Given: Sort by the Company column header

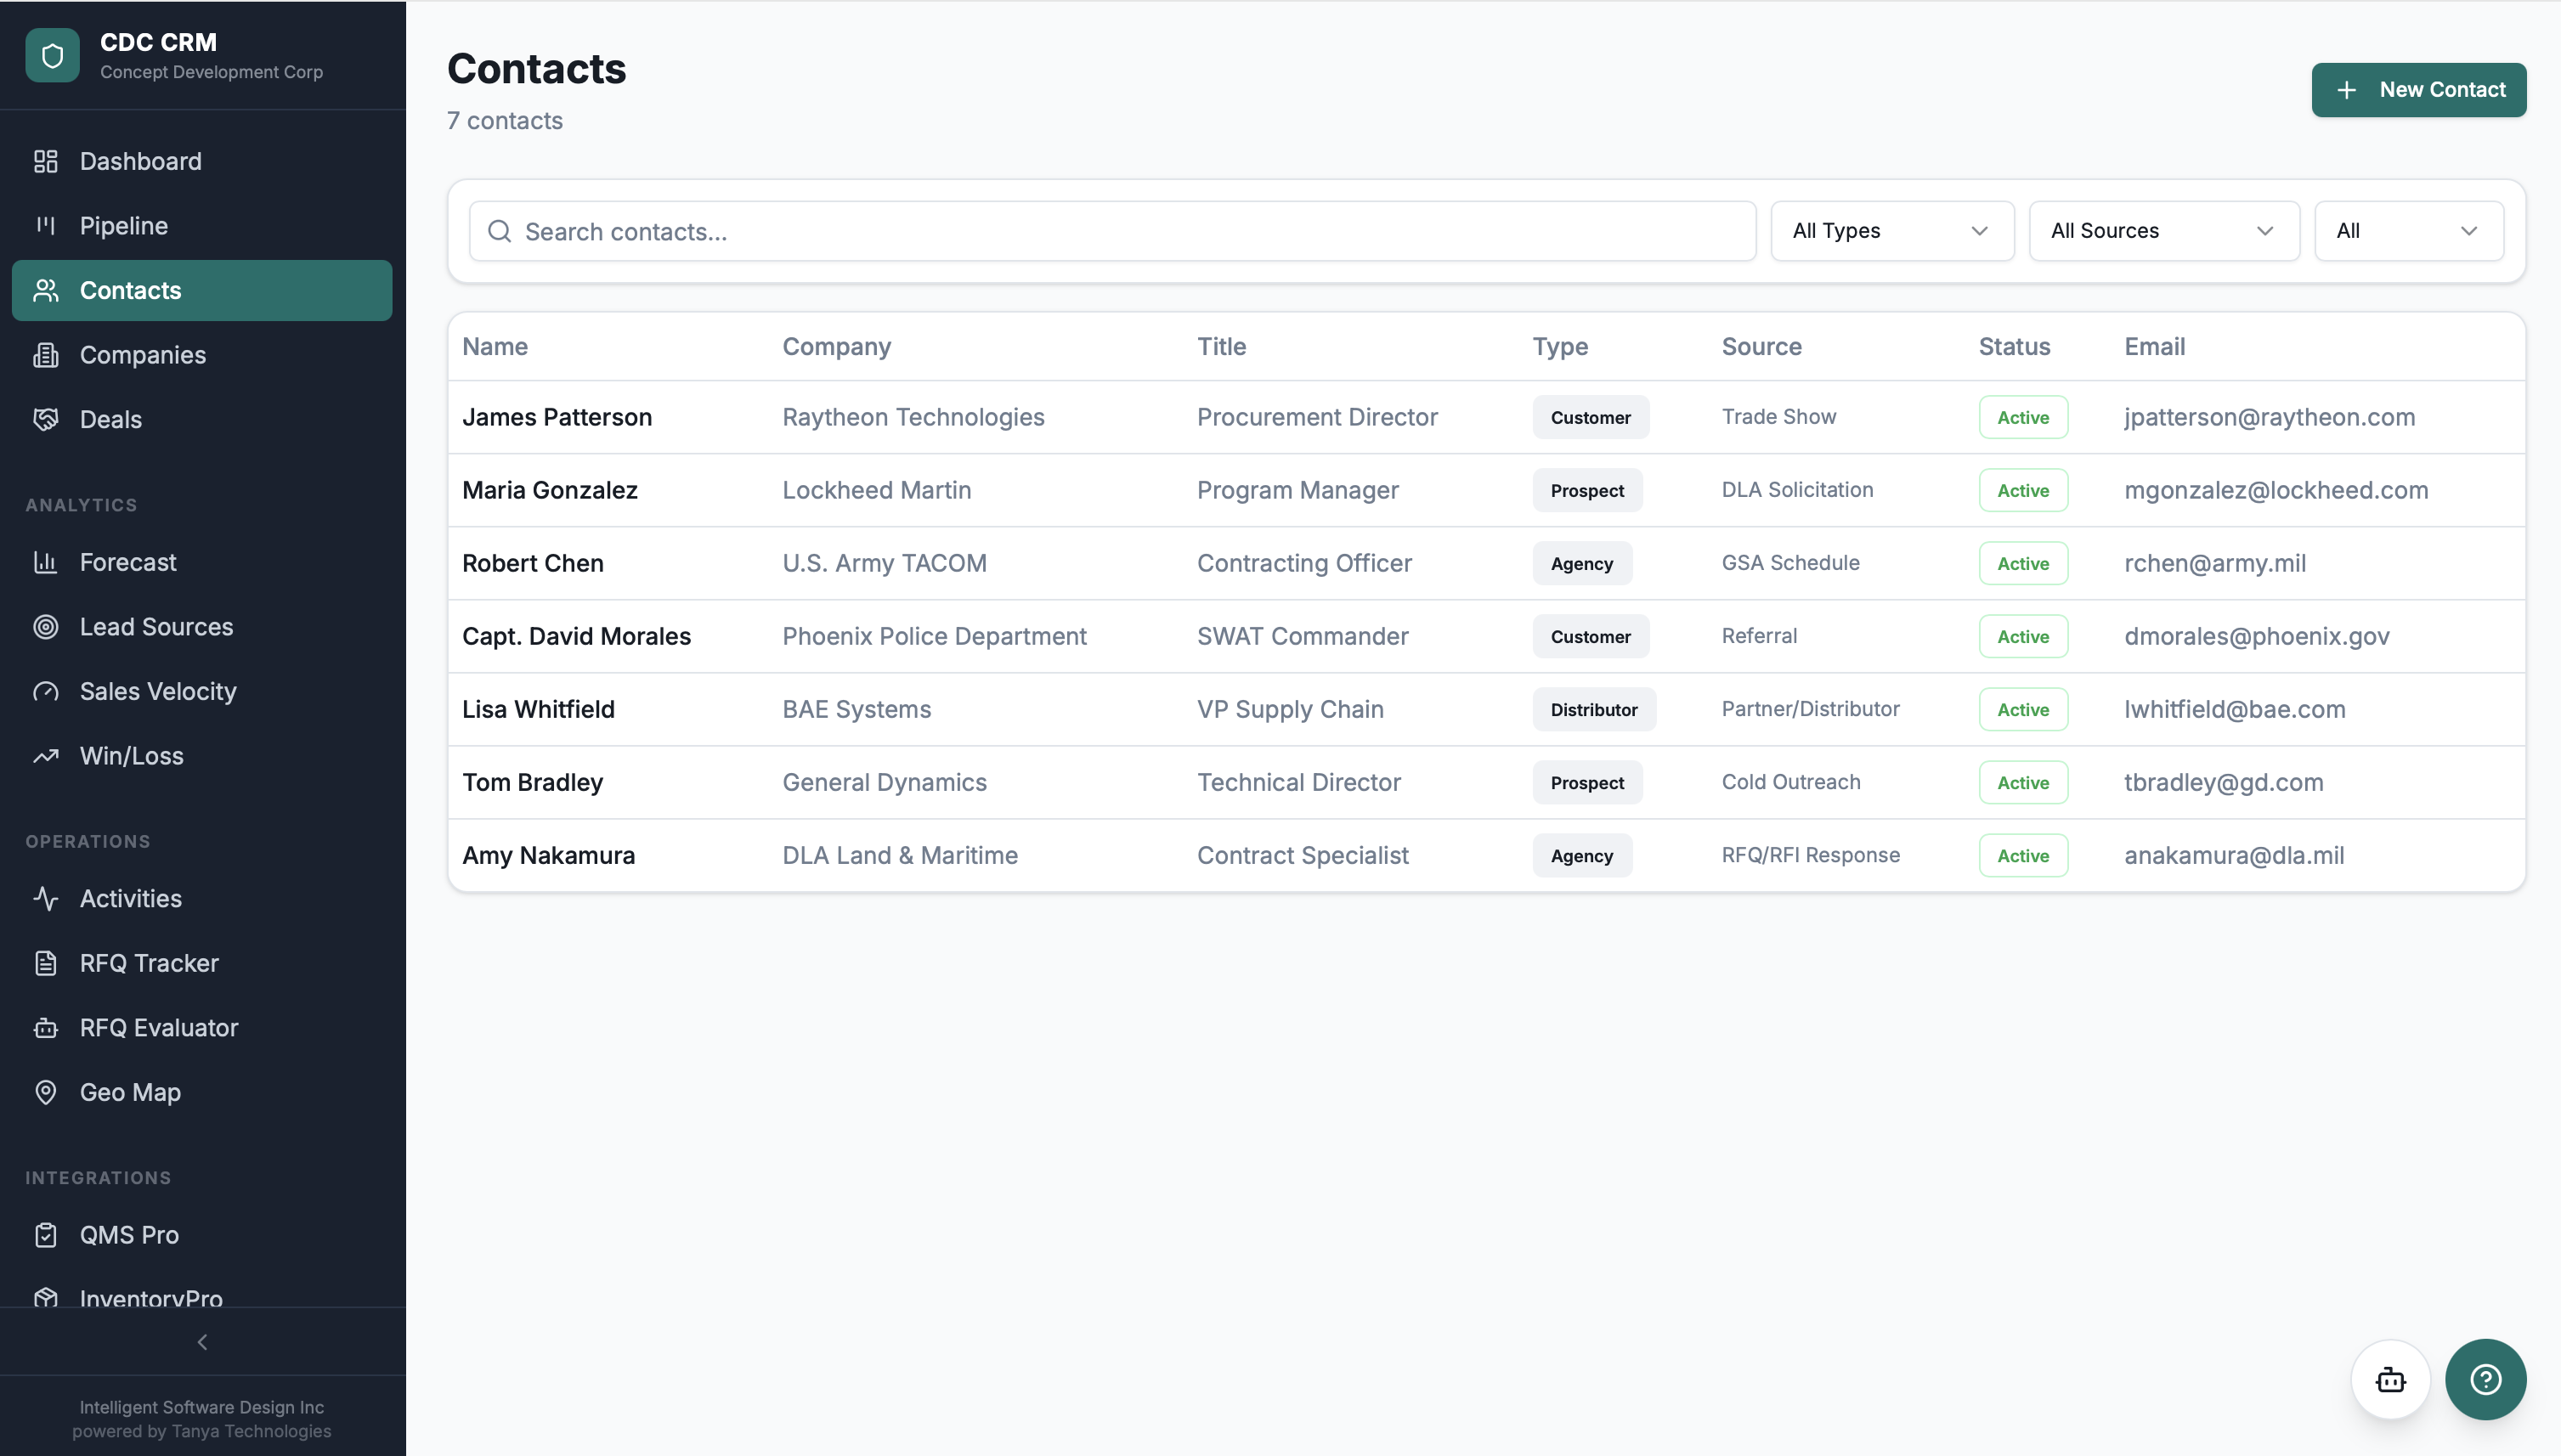Looking at the screenshot, I should point(836,346).
